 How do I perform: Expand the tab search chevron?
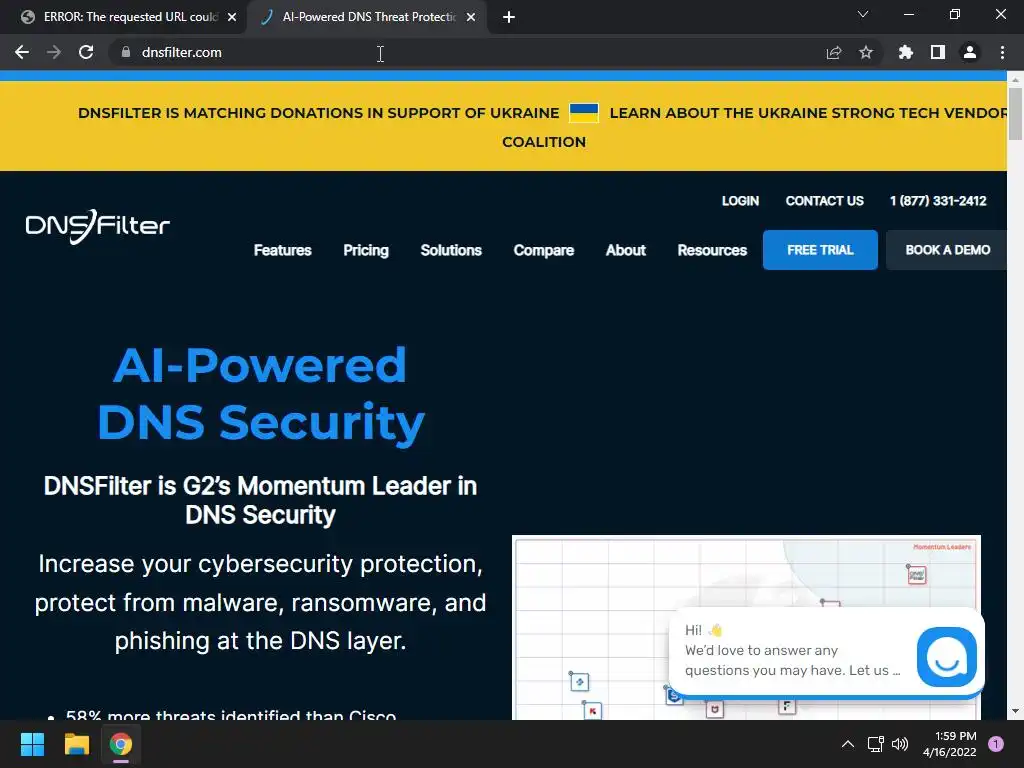tap(863, 14)
